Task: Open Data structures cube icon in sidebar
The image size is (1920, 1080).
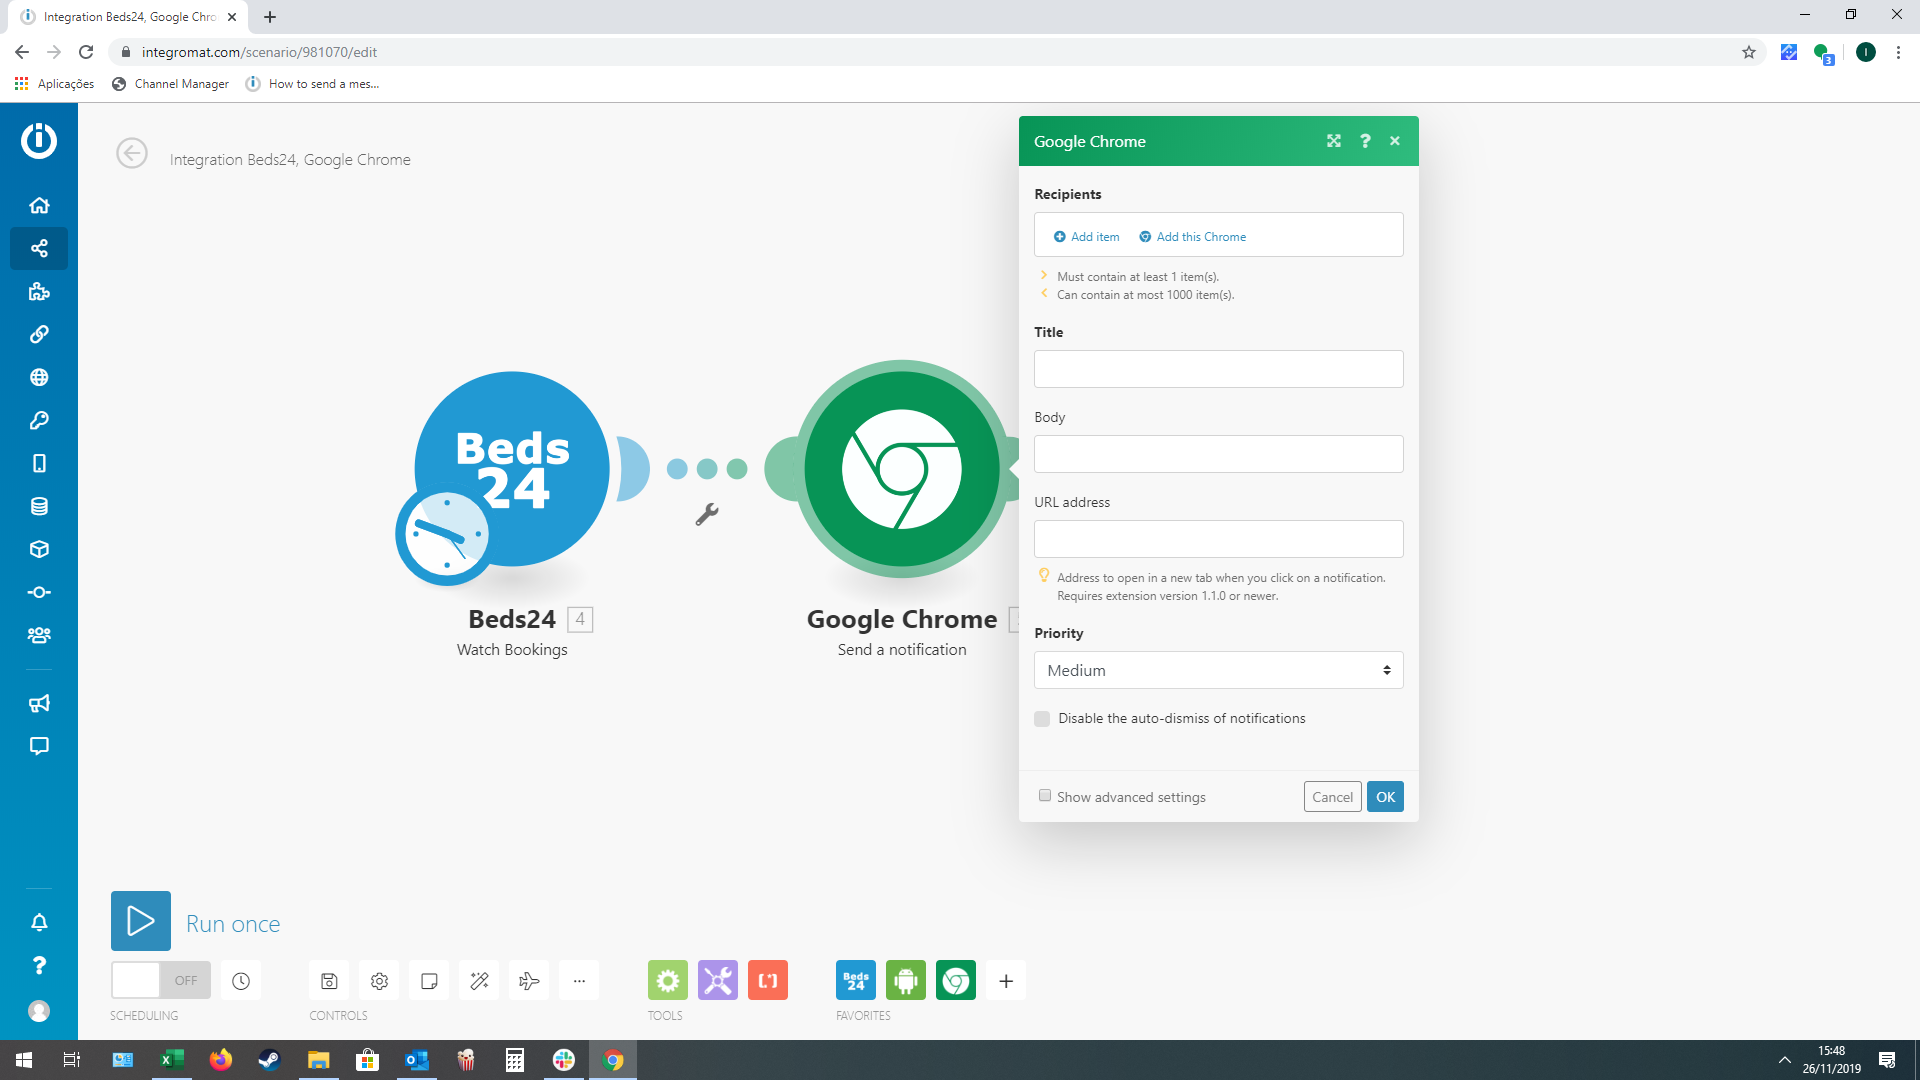Action: (39, 549)
